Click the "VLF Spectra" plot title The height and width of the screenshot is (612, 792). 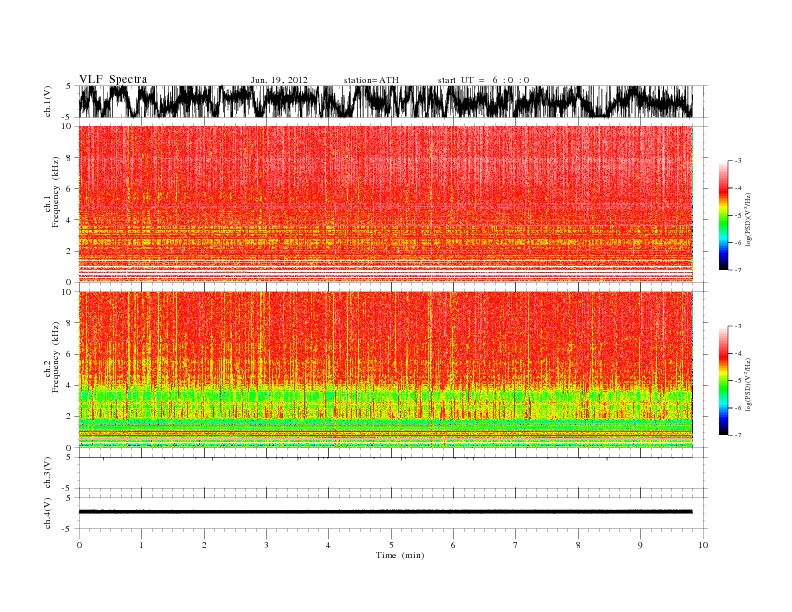click(x=113, y=79)
